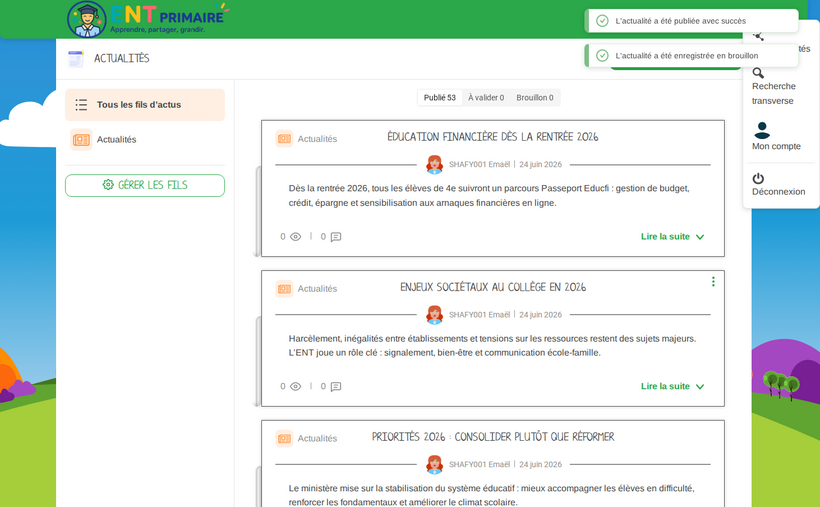The height and width of the screenshot is (507, 820).
Task: Open article Éducation financière dès la rentrée 2026
Action: (x=493, y=137)
